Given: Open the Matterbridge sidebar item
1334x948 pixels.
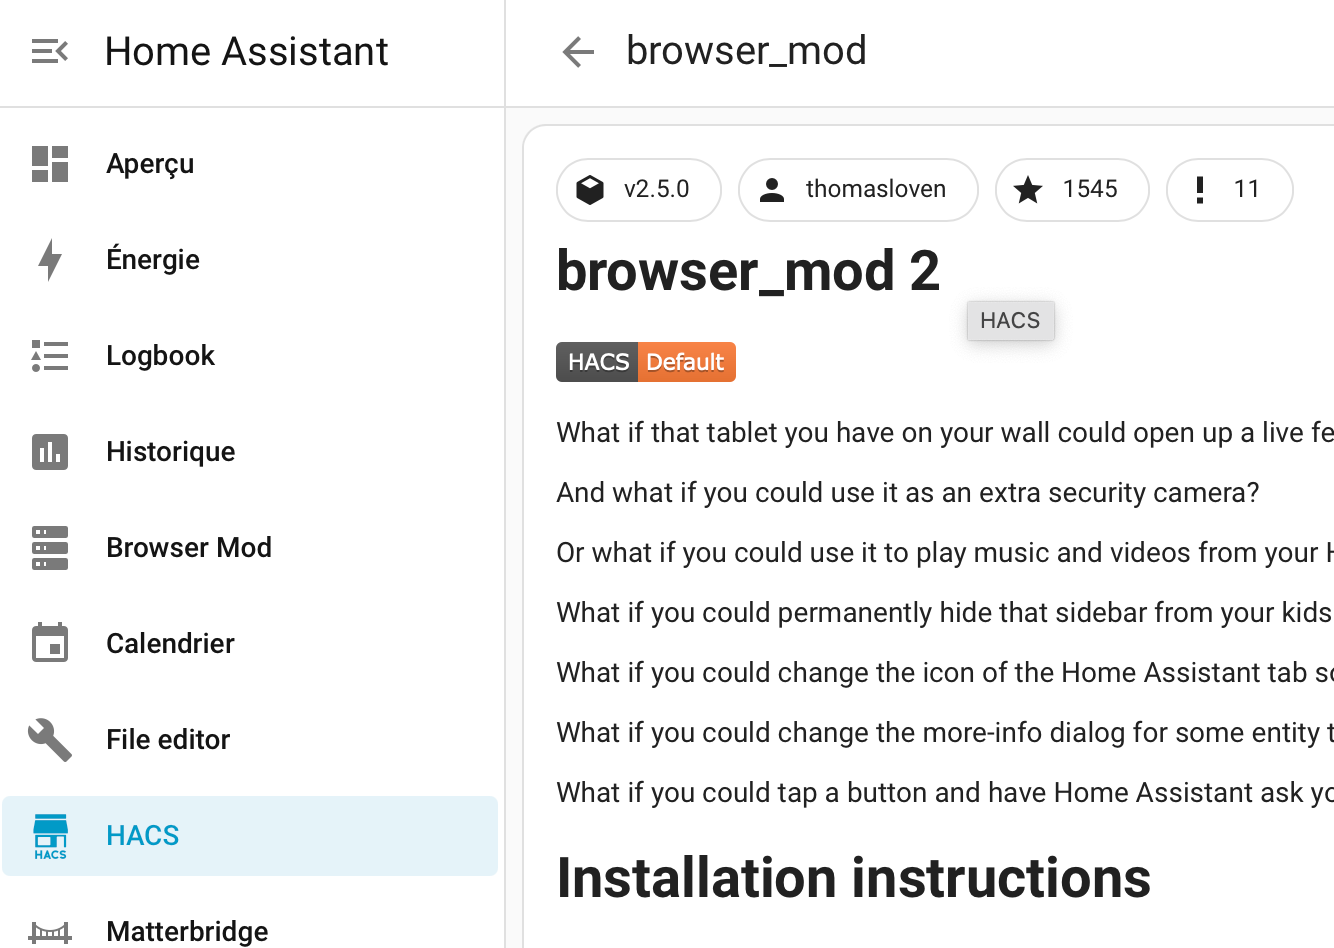Looking at the screenshot, I should pos(187,931).
